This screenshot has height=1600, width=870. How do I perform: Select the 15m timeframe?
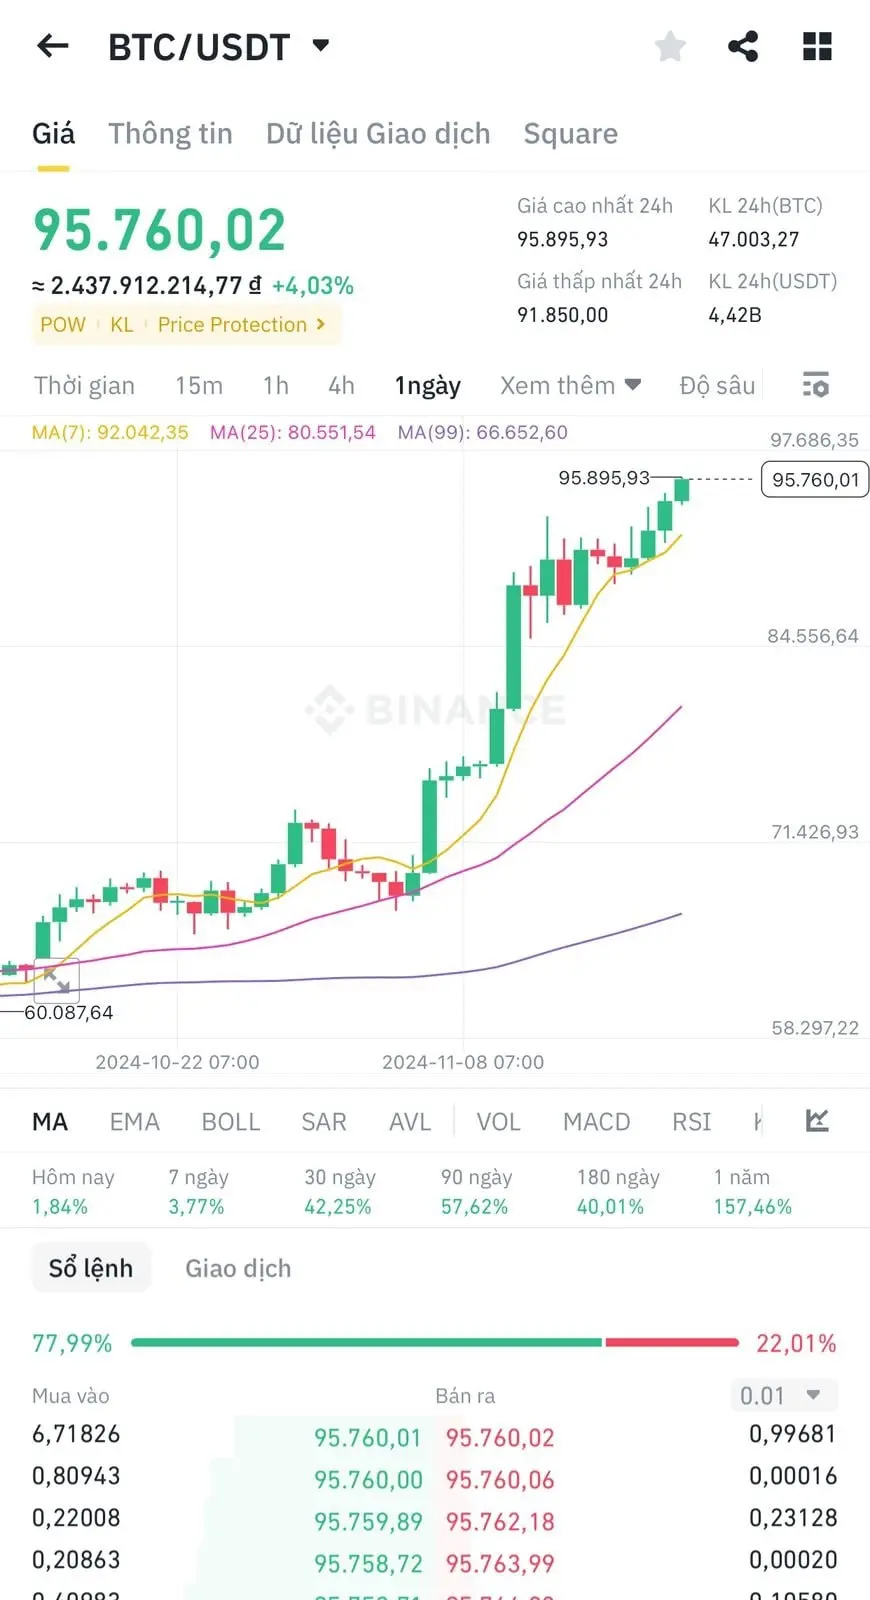point(199,385)
